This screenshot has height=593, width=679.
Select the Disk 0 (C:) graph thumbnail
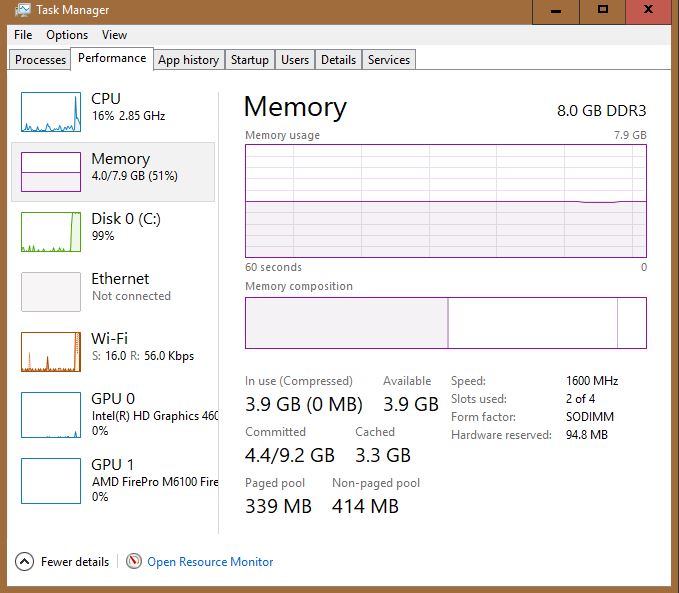(51, 232)
